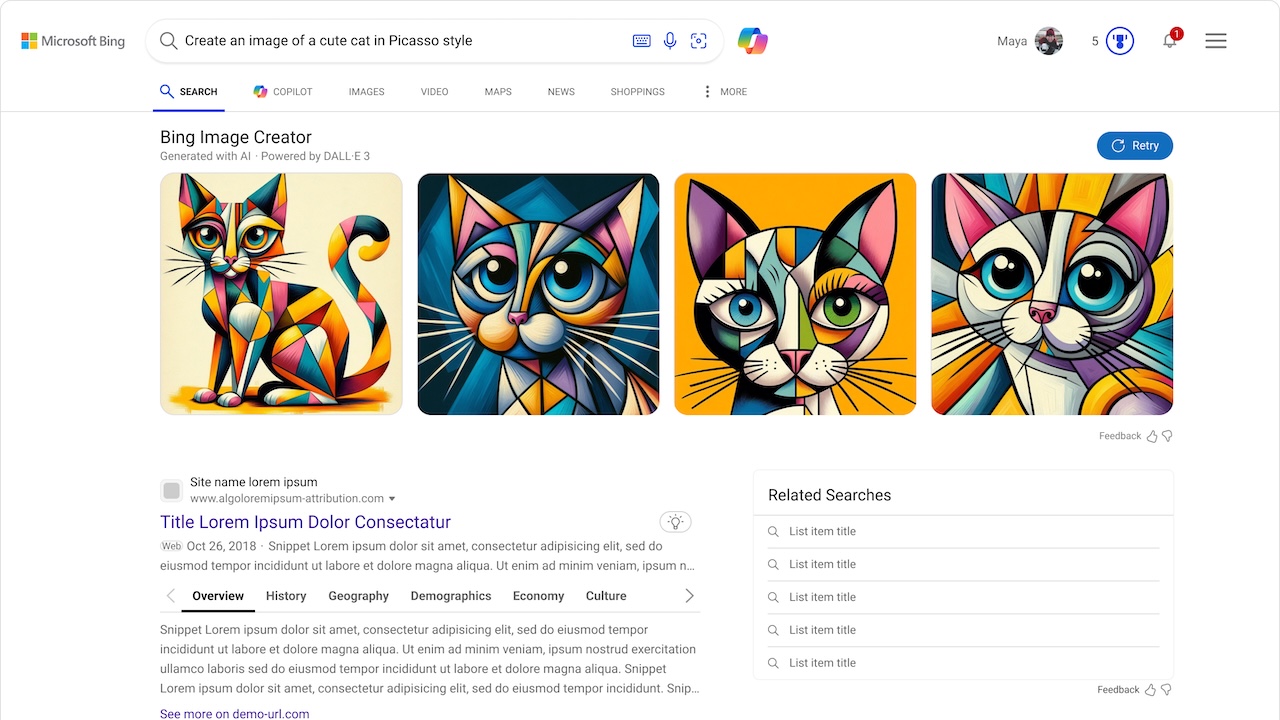1280x720 pixels.
Task: Click the Microsoft Bing logo
Action: tap(72, 40)
